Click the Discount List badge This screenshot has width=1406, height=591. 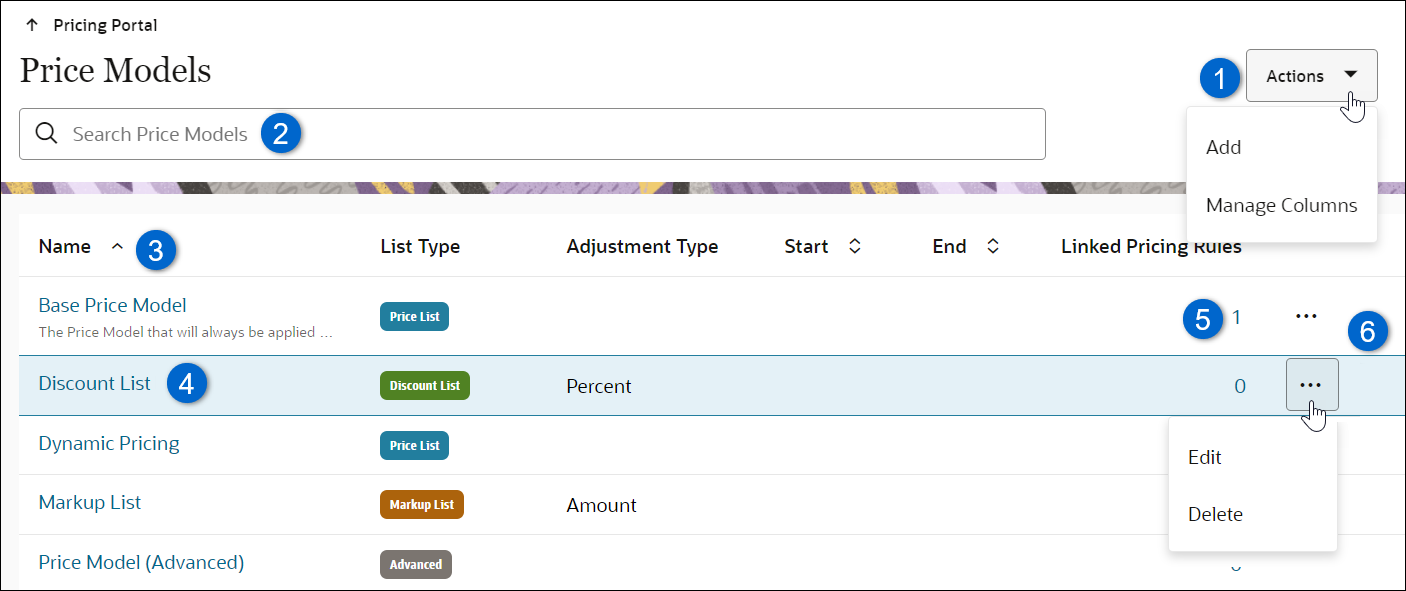click(x=424, y=385)
